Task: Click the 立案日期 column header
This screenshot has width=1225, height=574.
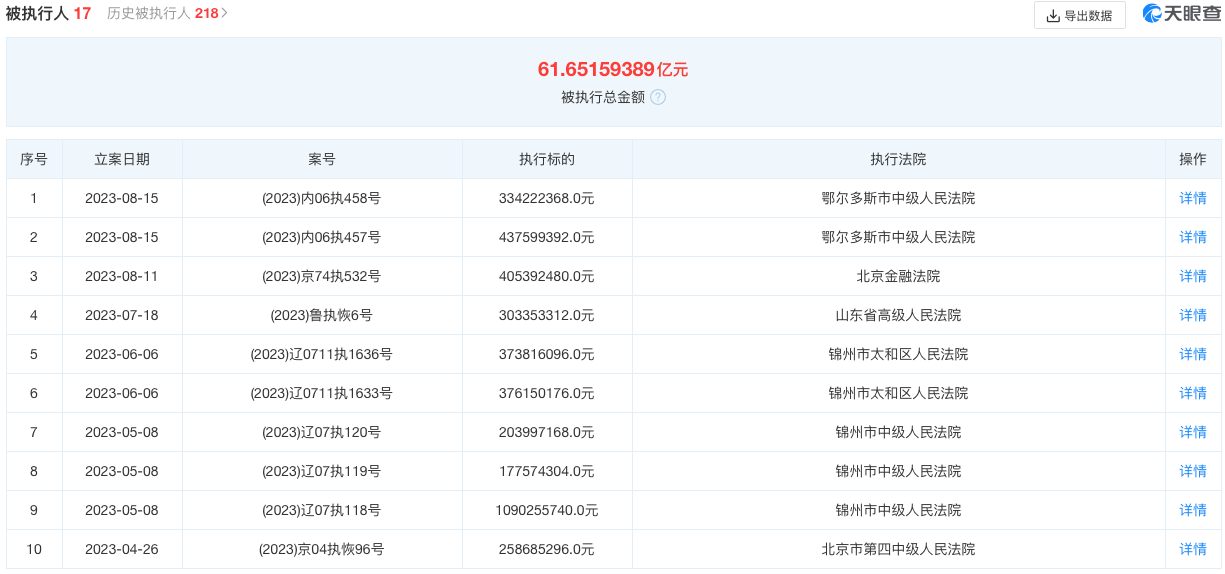Action: [x=122, y=159]
